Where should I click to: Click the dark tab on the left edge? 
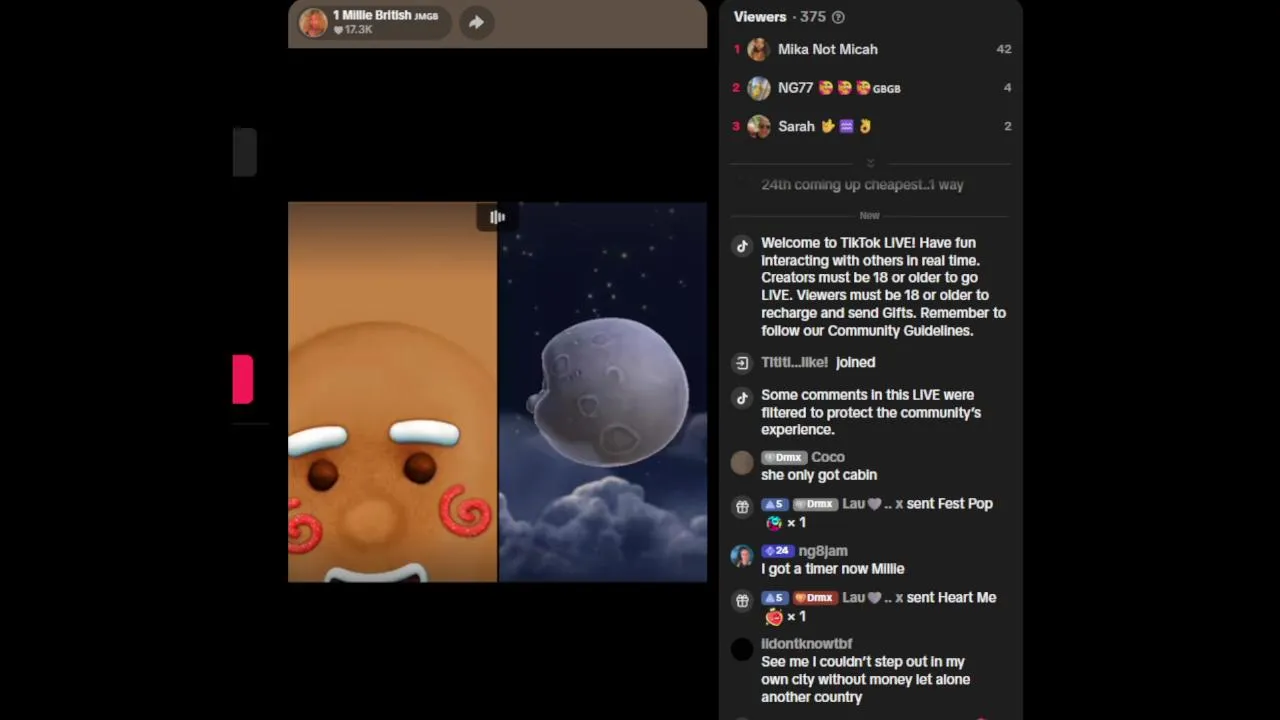click(x=245, y=152)
